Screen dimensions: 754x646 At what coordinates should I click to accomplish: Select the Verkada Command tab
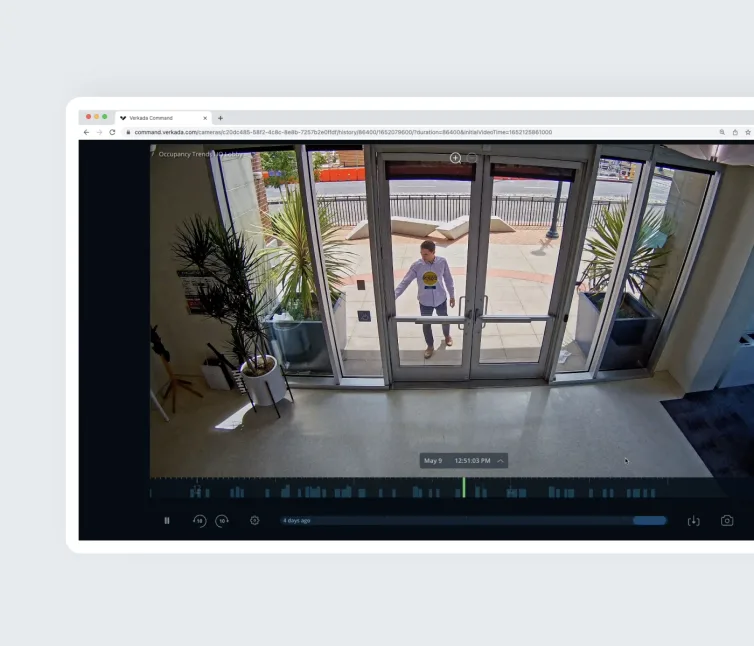[155, 118]
